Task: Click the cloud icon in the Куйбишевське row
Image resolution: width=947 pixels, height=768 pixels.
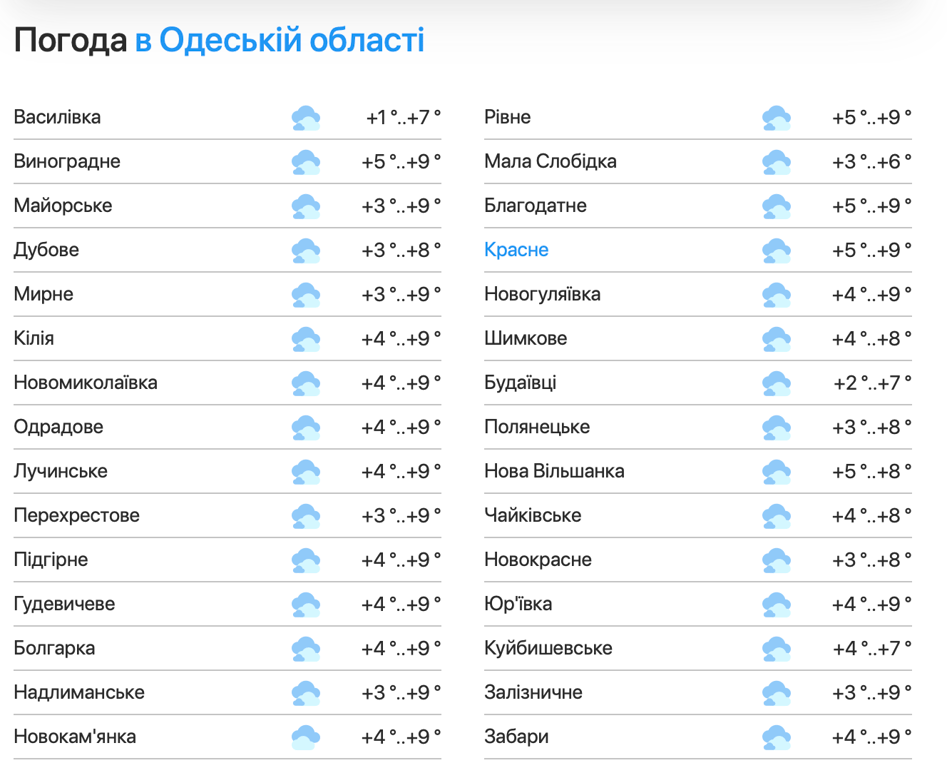Action: (776, 649)
